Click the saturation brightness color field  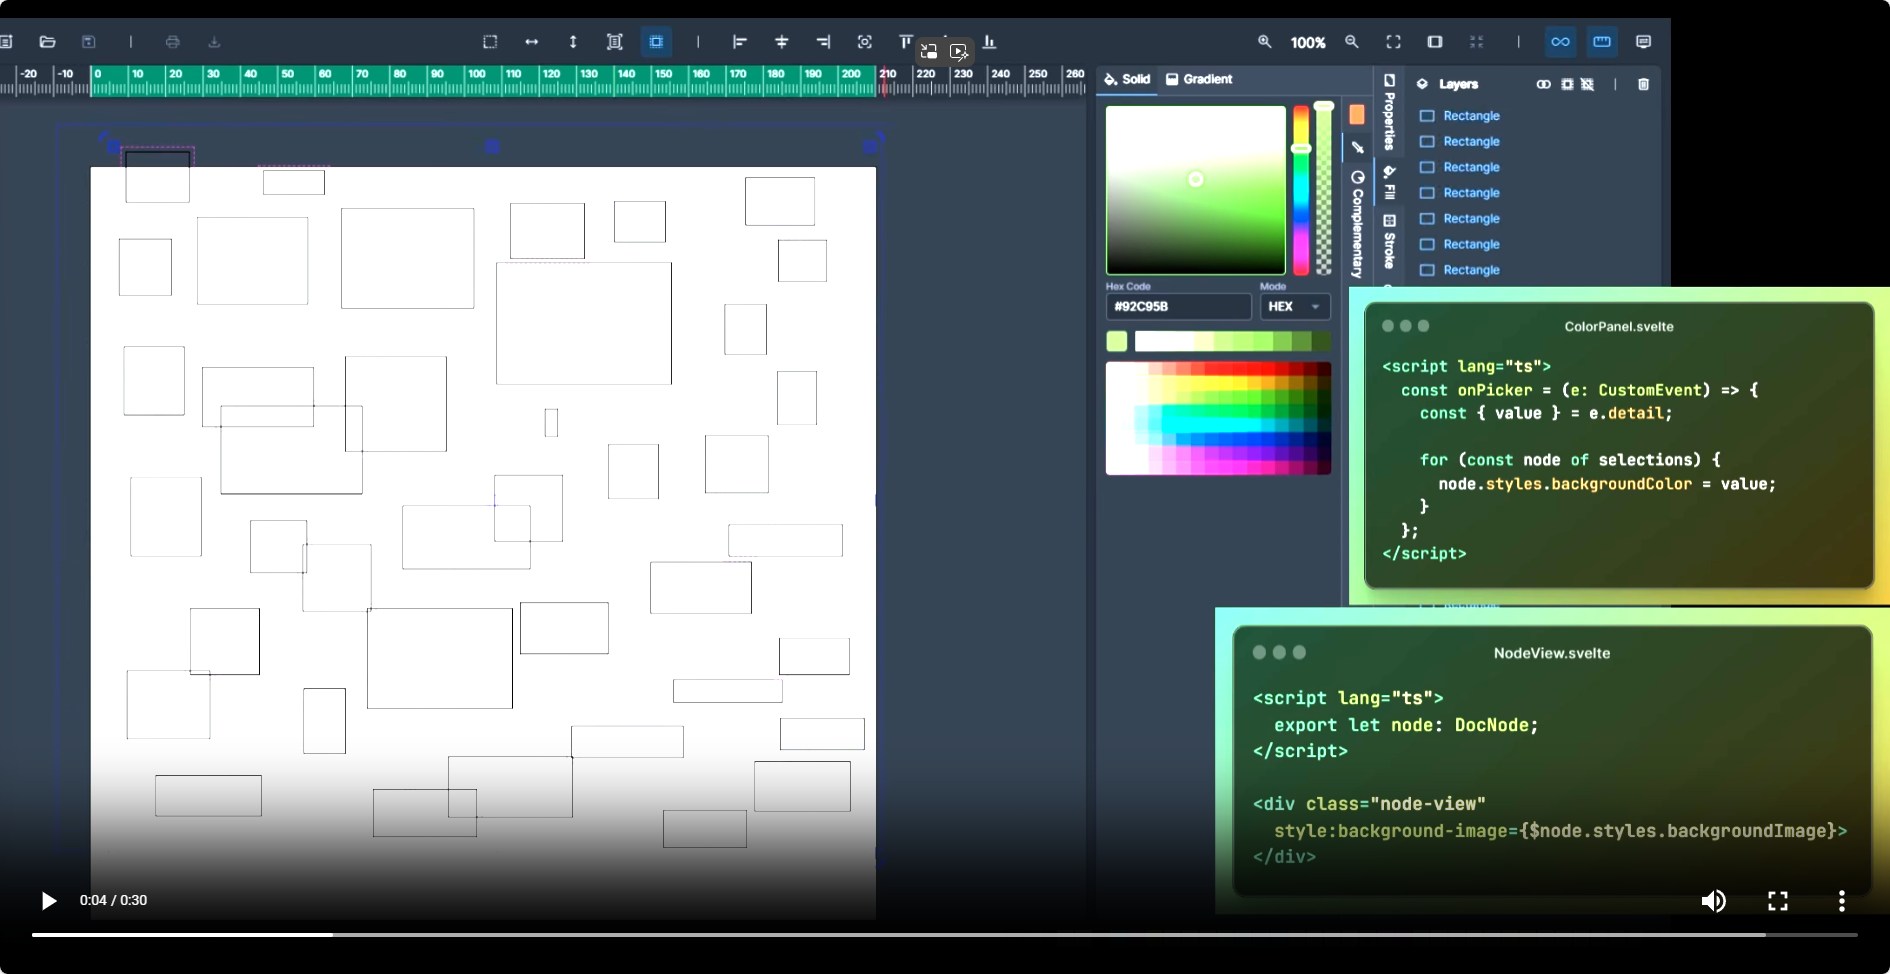click(1195, 190)
